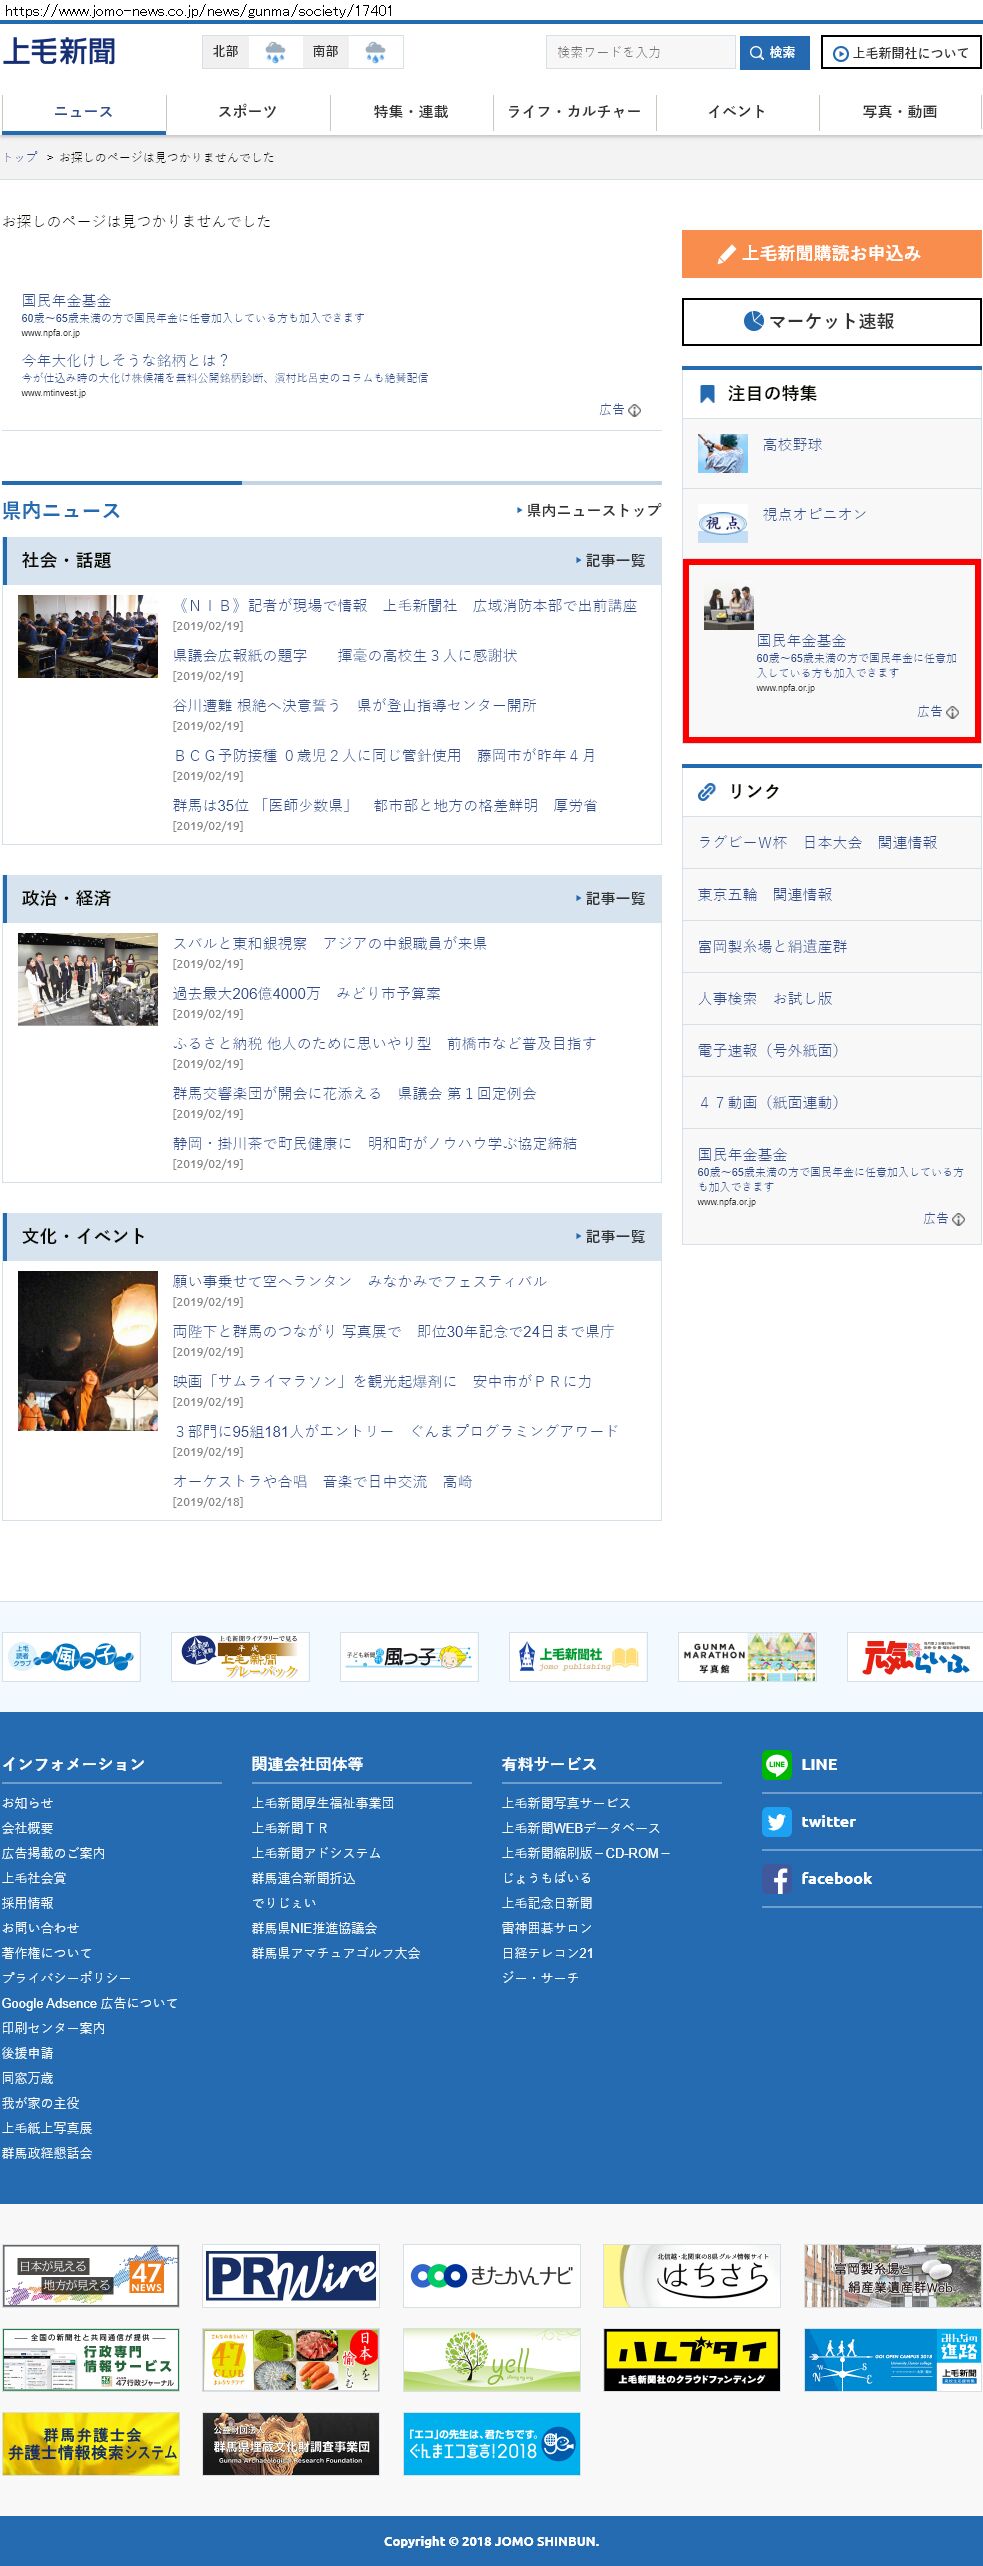This screenshot has height=2566, width=983.
Task: Open 県内ニューストップ link
Action: 589,510
